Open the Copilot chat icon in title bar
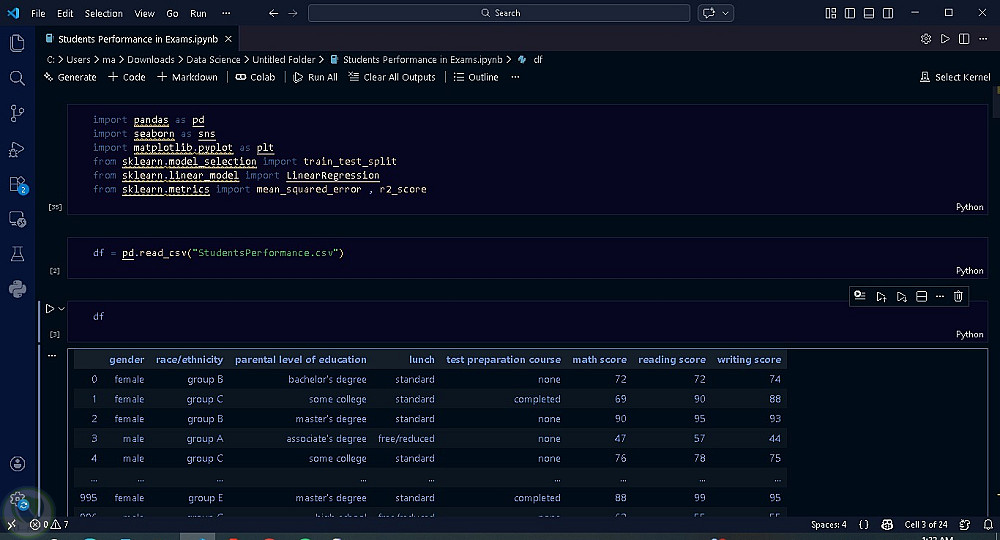Screen dimensions: 1000x540 (709, 13)
